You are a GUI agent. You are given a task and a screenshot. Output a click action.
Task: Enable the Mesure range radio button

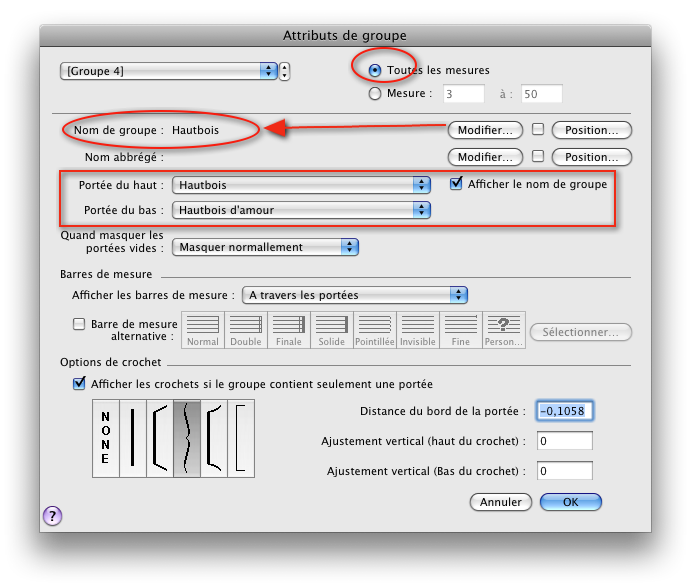375,94
